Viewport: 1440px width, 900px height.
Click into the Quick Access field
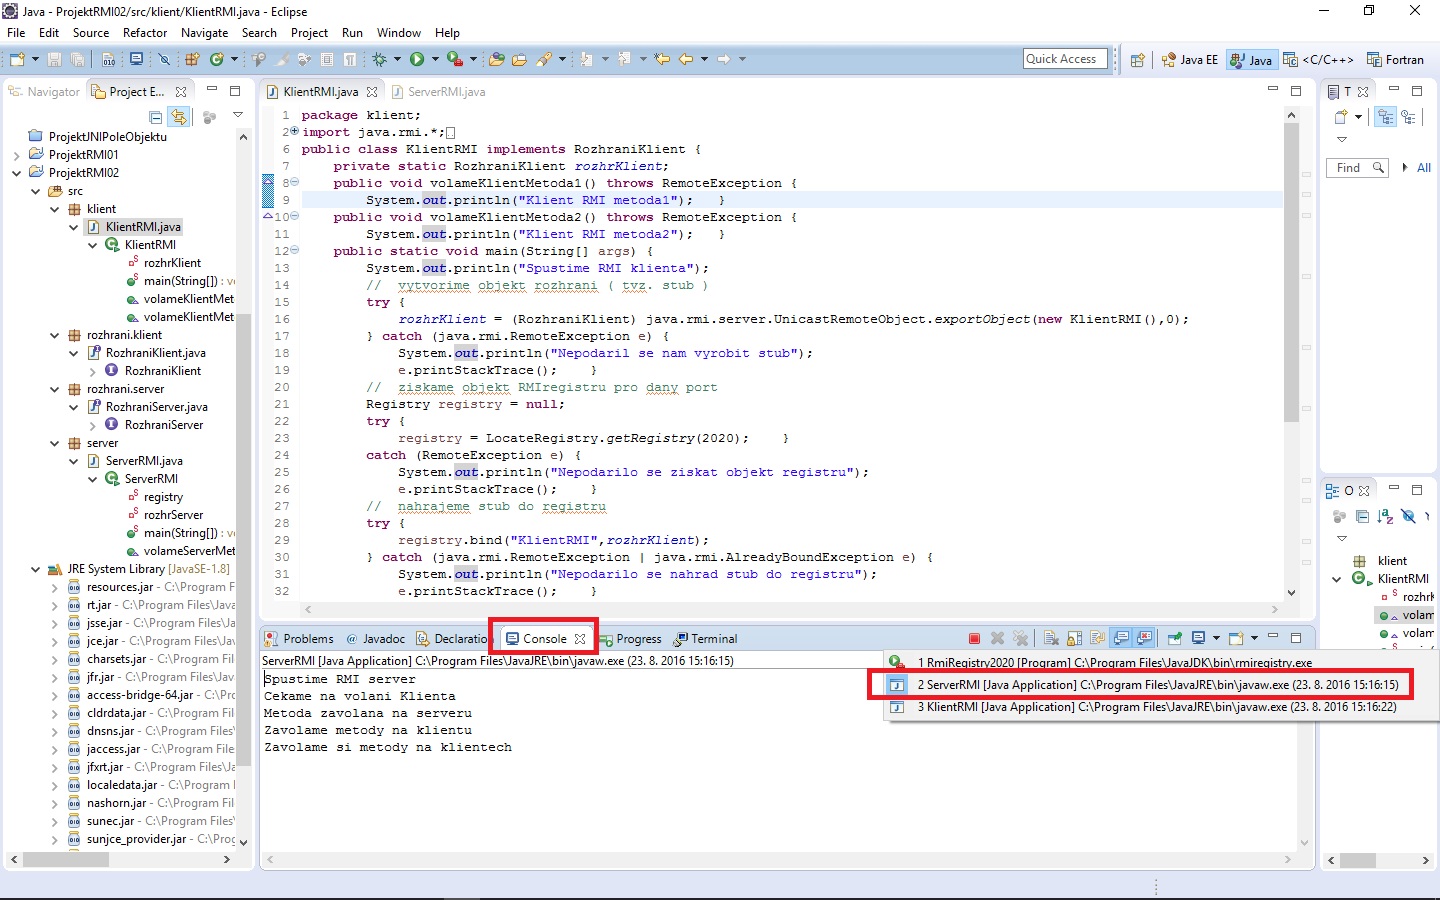coord(1064,59)
